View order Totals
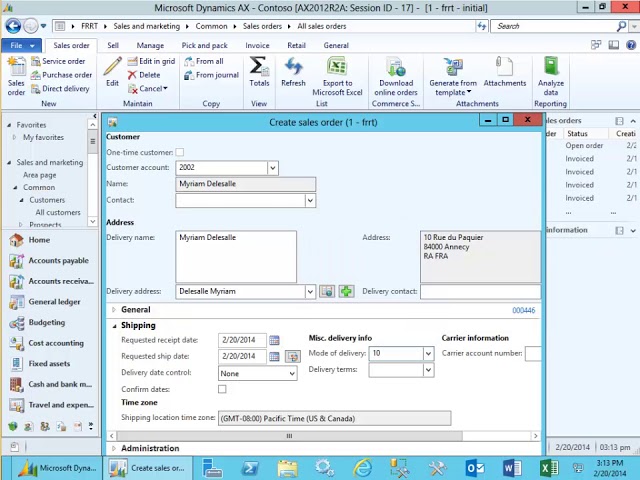 point(259,71)
